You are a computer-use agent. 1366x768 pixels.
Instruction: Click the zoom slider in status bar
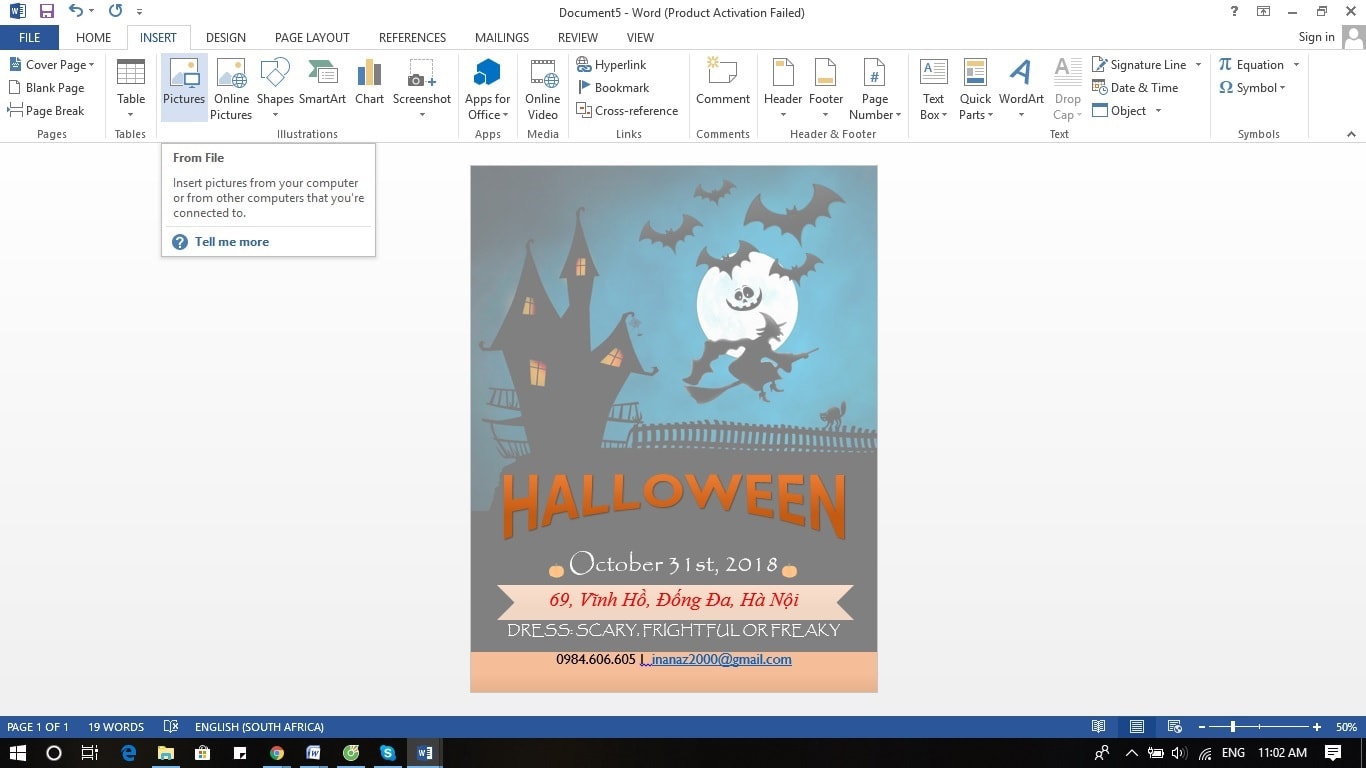1233,727
